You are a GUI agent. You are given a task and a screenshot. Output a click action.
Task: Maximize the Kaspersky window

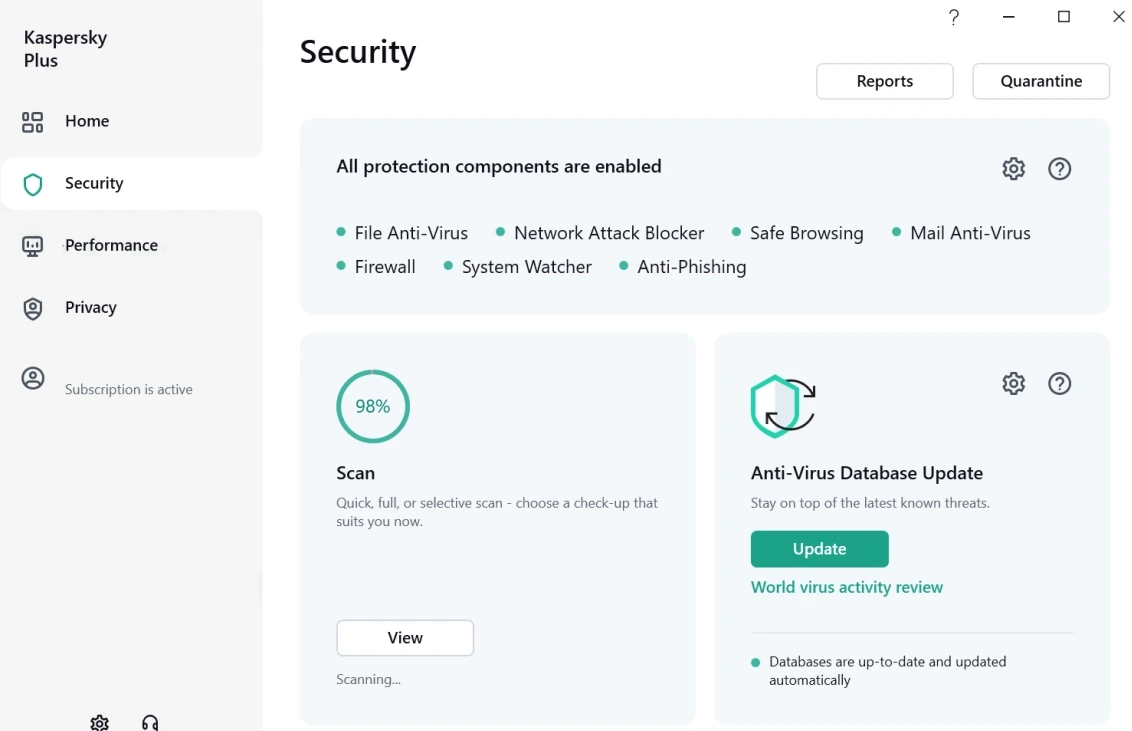point(1063,17)
